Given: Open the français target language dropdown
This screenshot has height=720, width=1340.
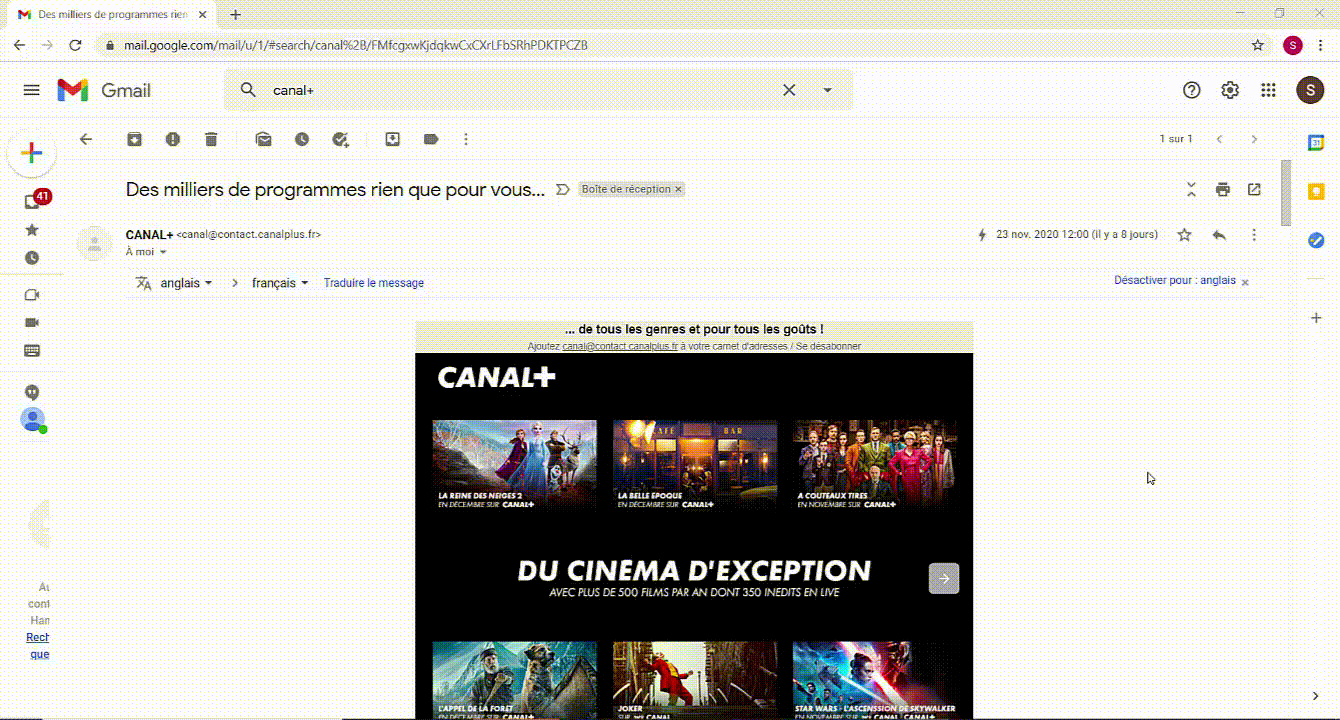Looking at the screenshot, I should click(x=279, y=283).
